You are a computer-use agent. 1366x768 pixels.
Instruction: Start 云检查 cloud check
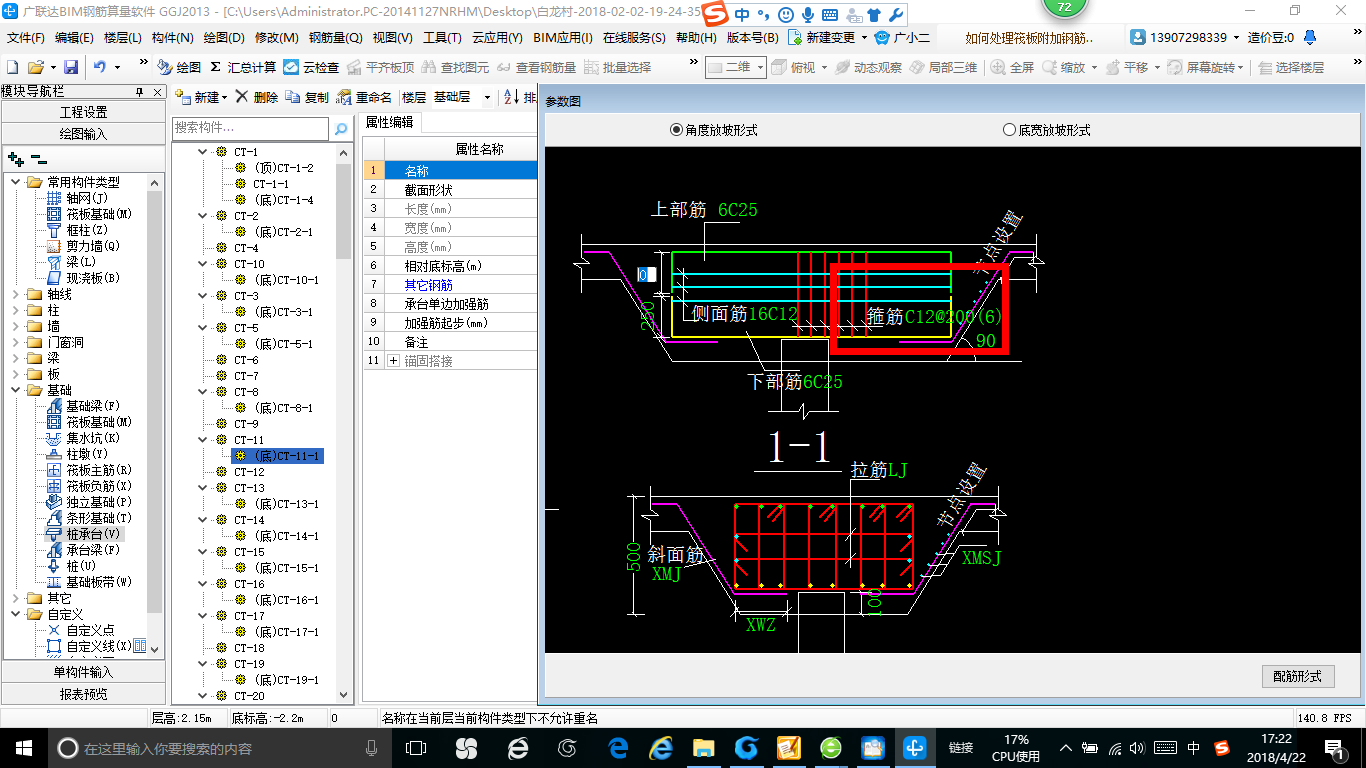point(311,67)
